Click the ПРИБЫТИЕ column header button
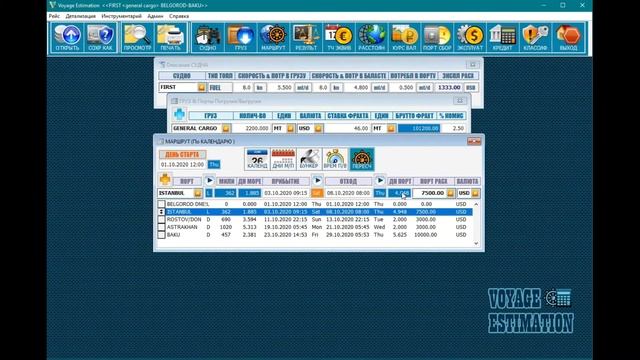 click(286, 181)
